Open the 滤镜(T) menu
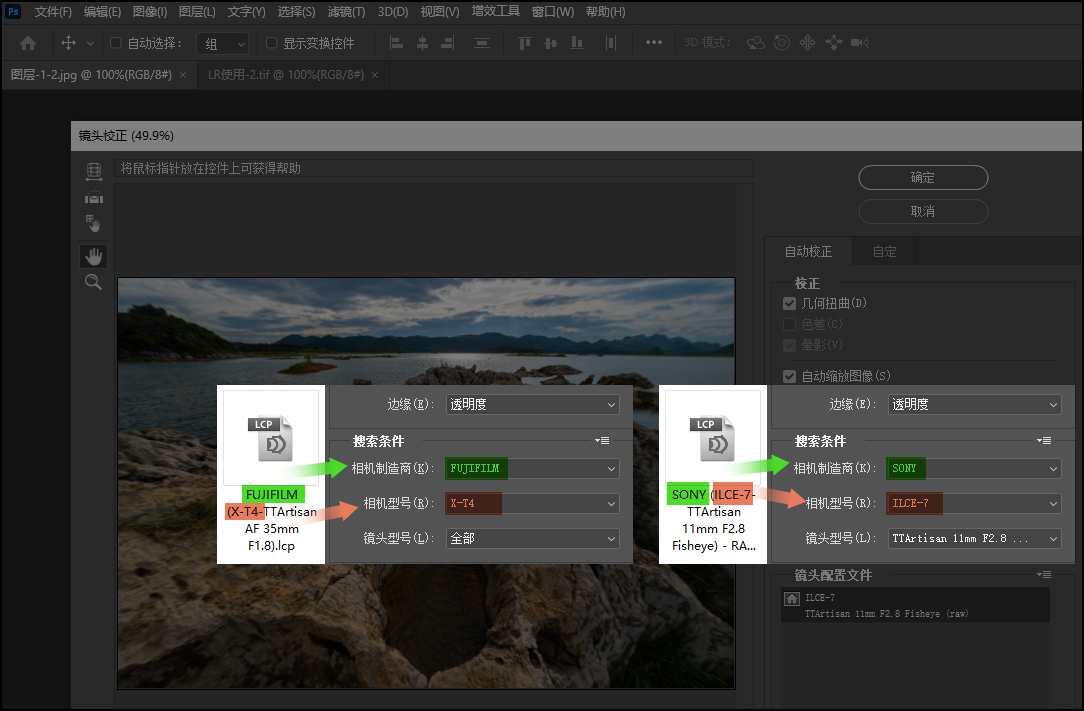The height and width of the screenshot is (711, 1084). tap(346, 12)
